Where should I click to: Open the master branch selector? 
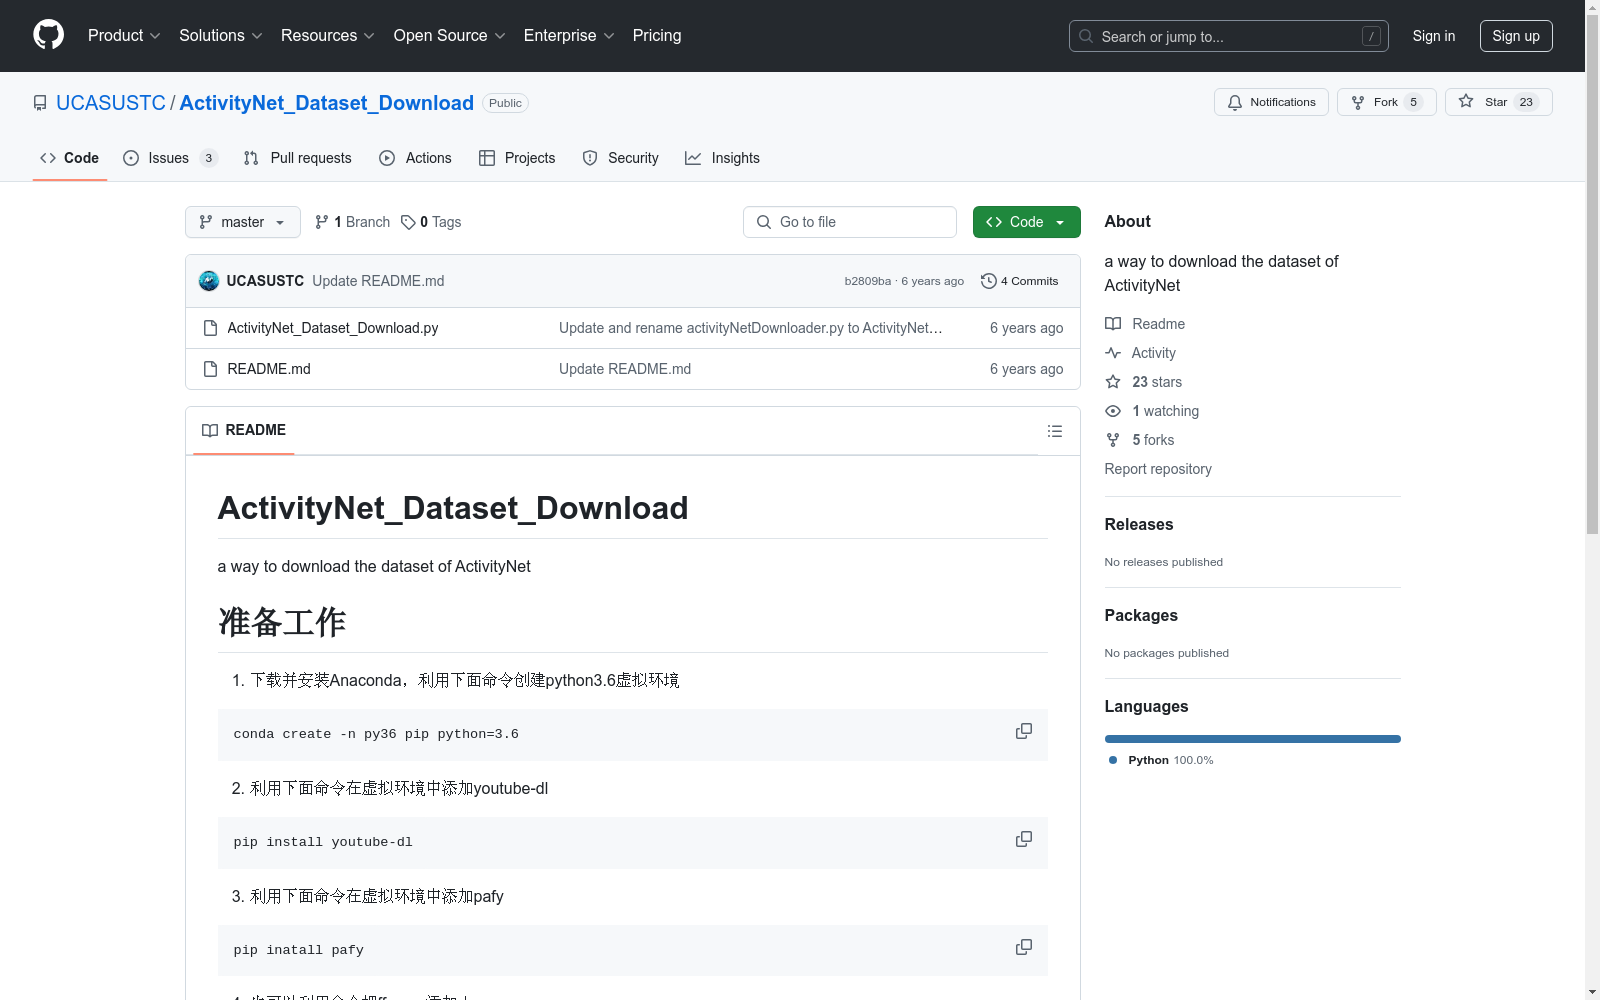pos(242,222)
